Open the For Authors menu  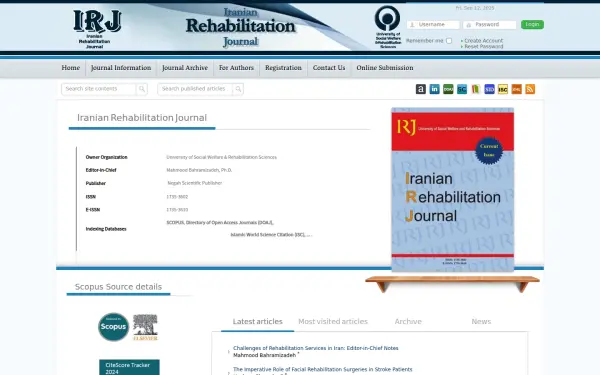236,68
